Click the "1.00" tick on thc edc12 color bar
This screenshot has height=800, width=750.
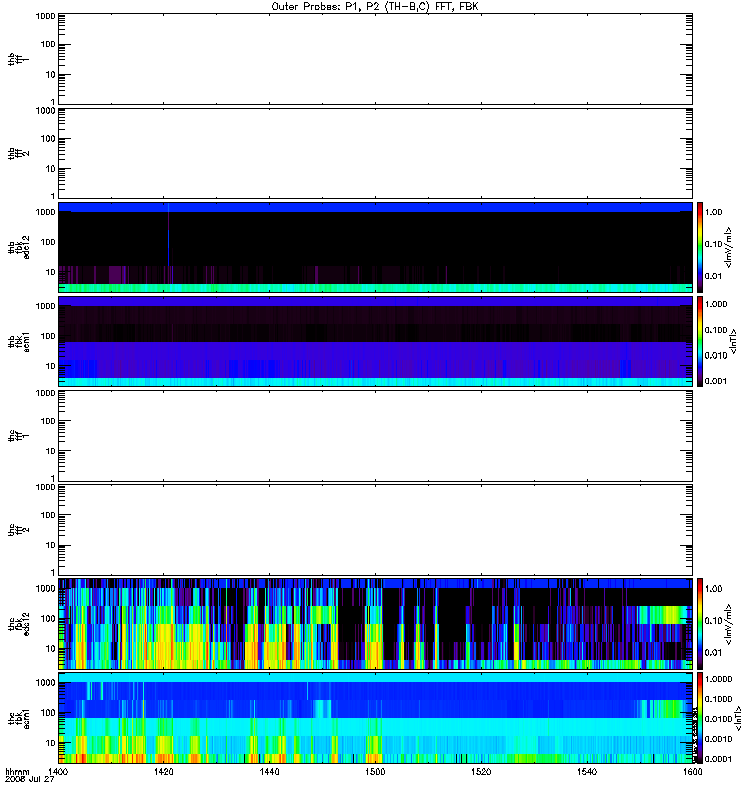713,589
